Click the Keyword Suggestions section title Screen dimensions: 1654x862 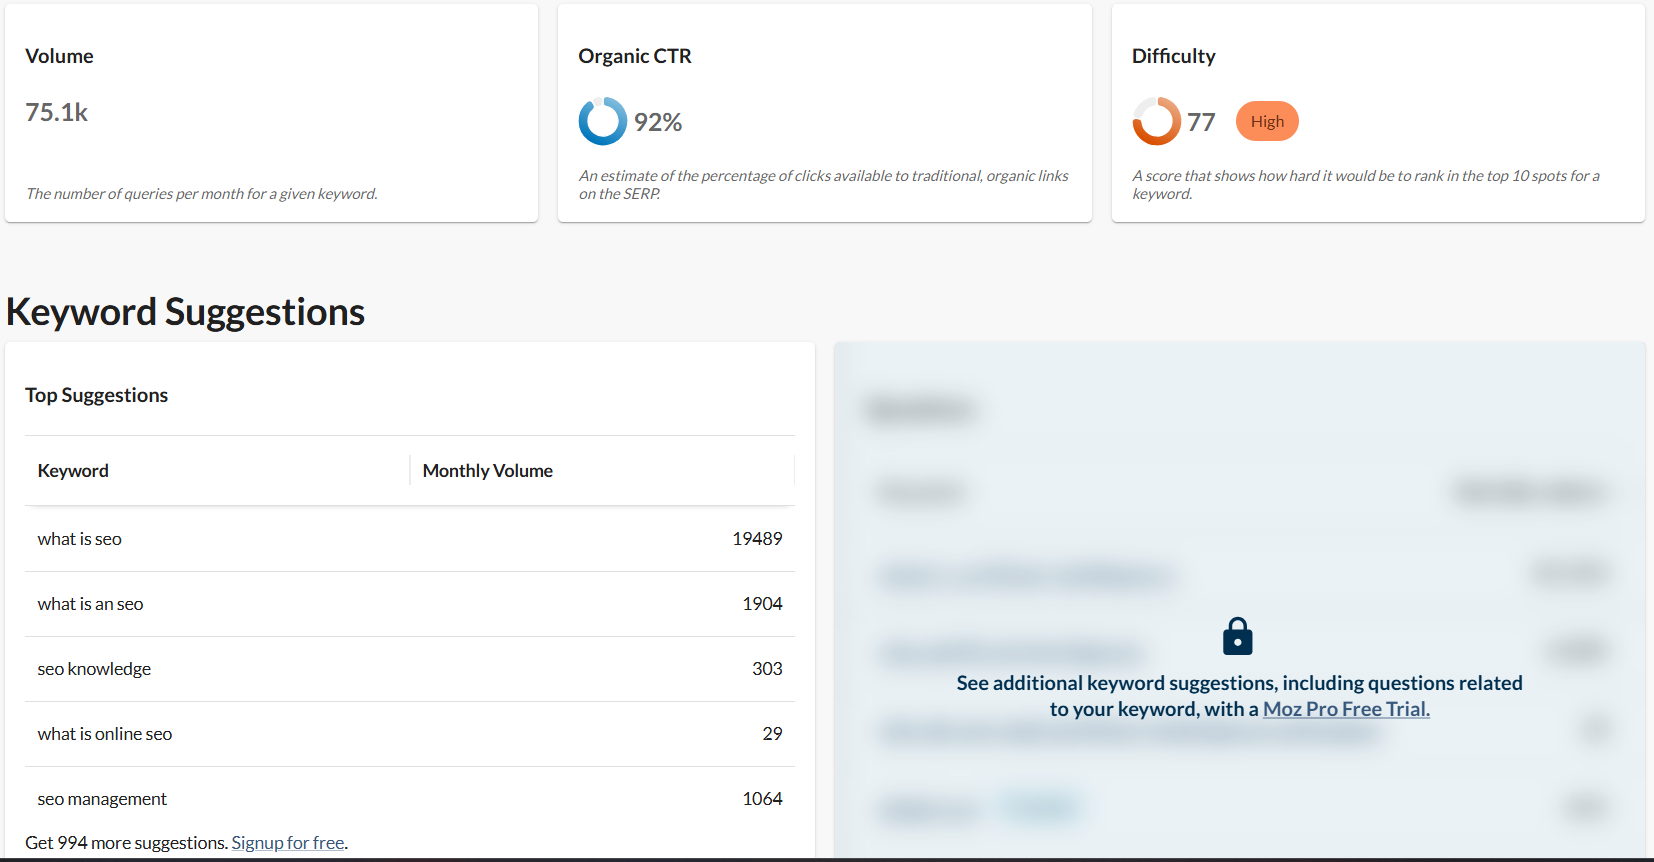186,312
